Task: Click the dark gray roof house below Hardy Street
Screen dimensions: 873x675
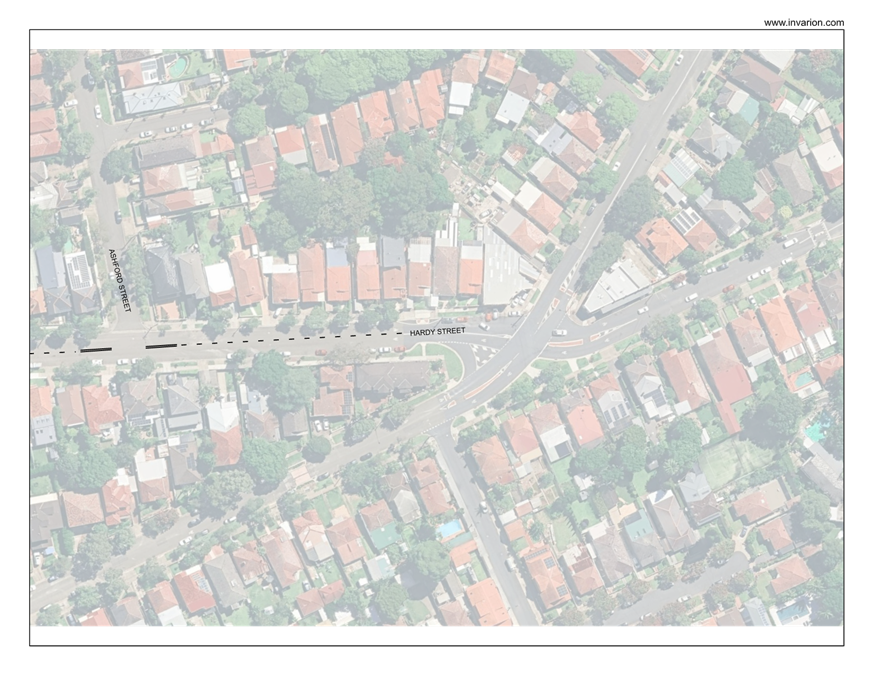Action: [392, 377]
